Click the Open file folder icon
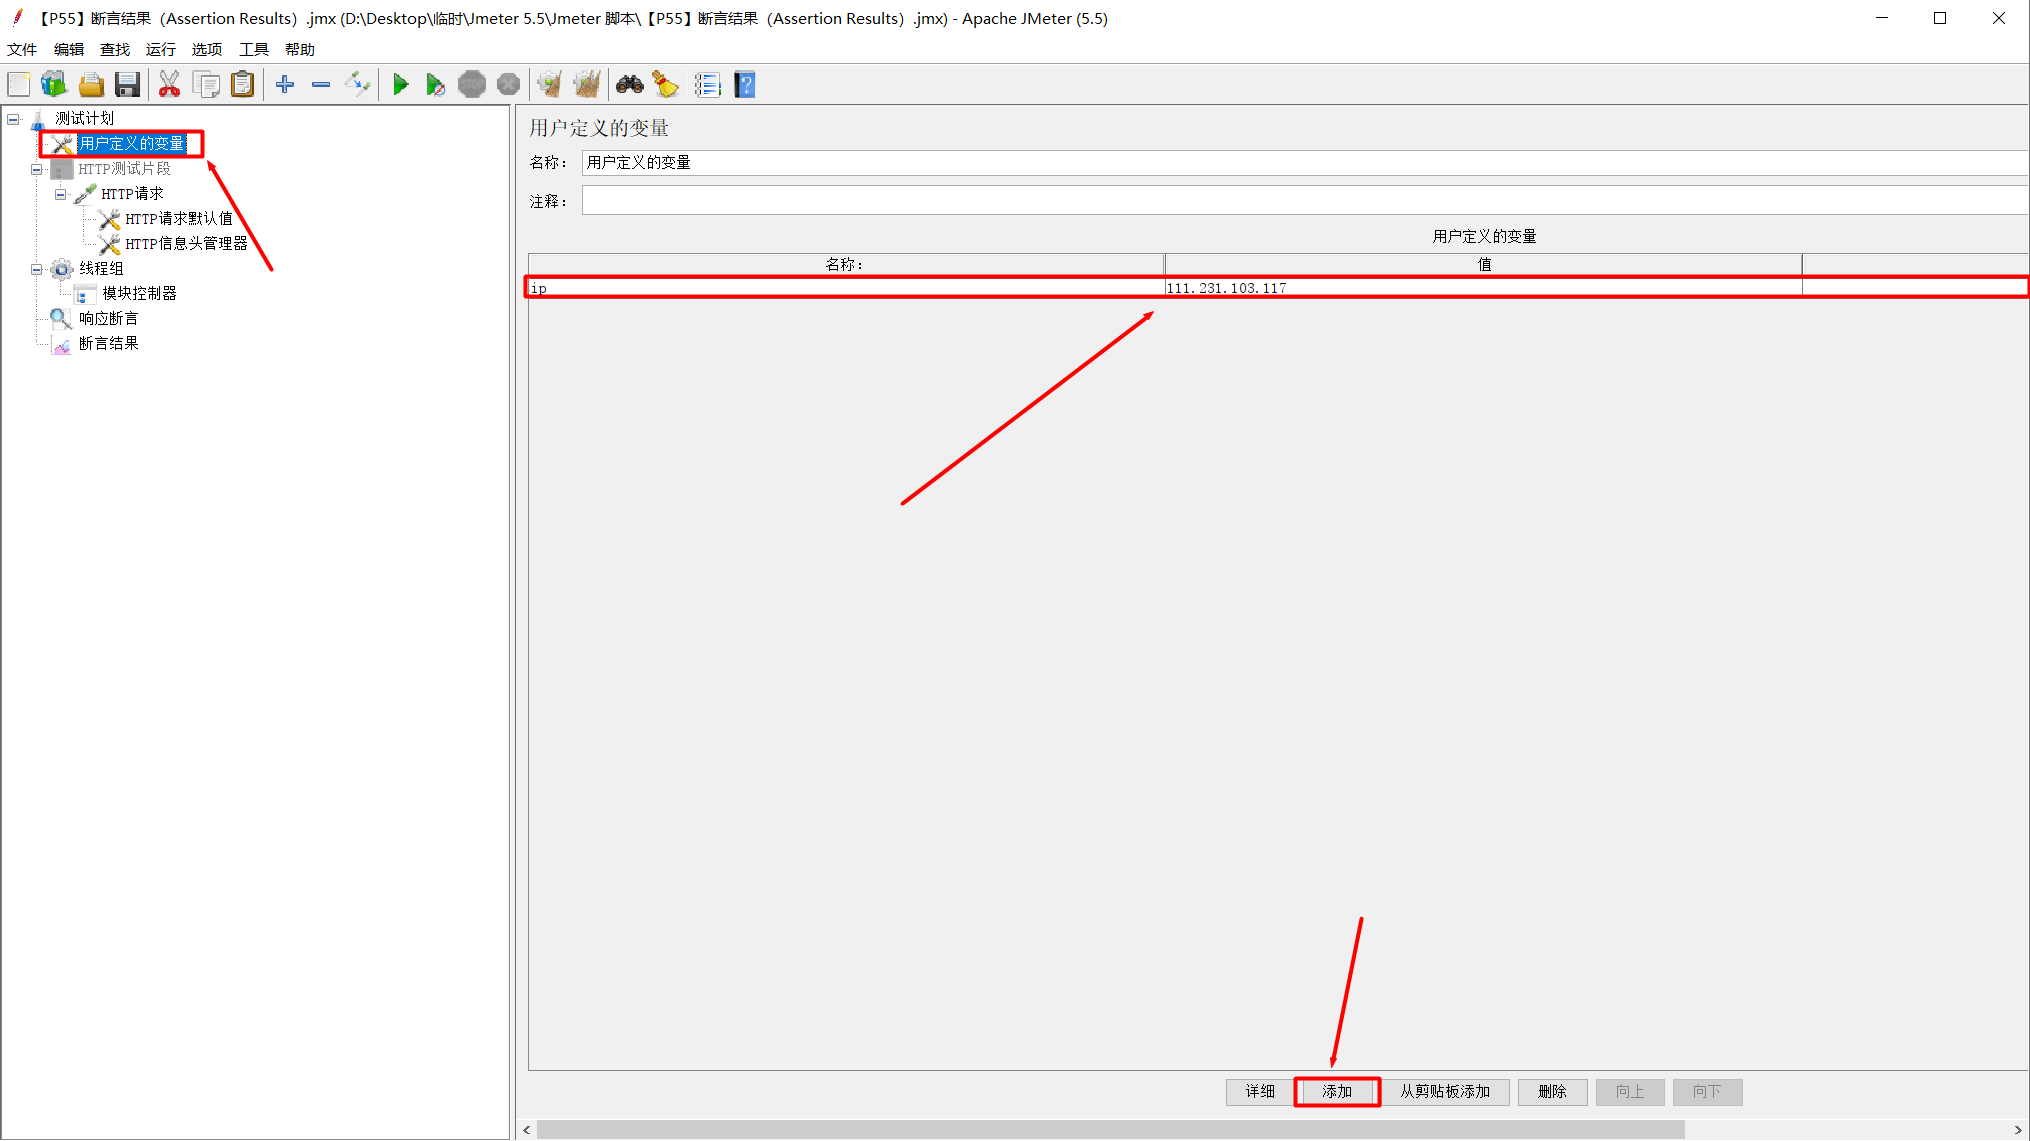 pos(91,85)
